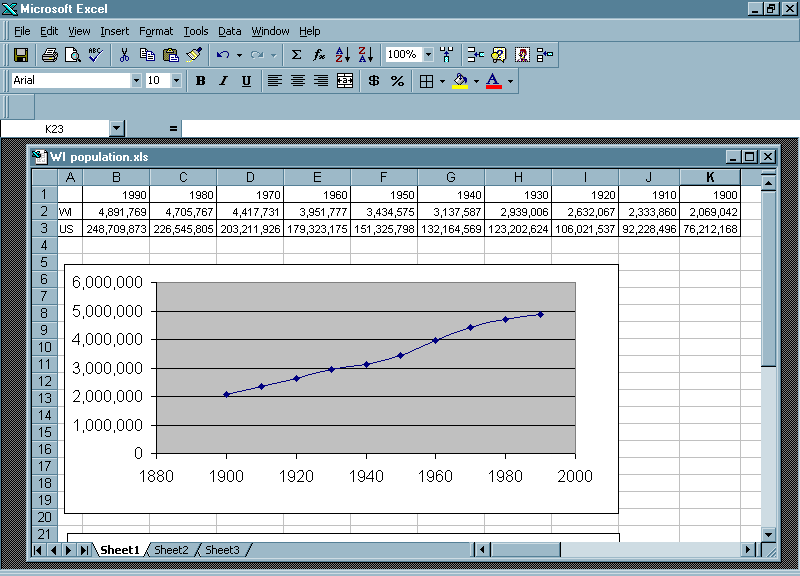
Task: Apply the Currency style dollar icon
Action: click(374, 81)
